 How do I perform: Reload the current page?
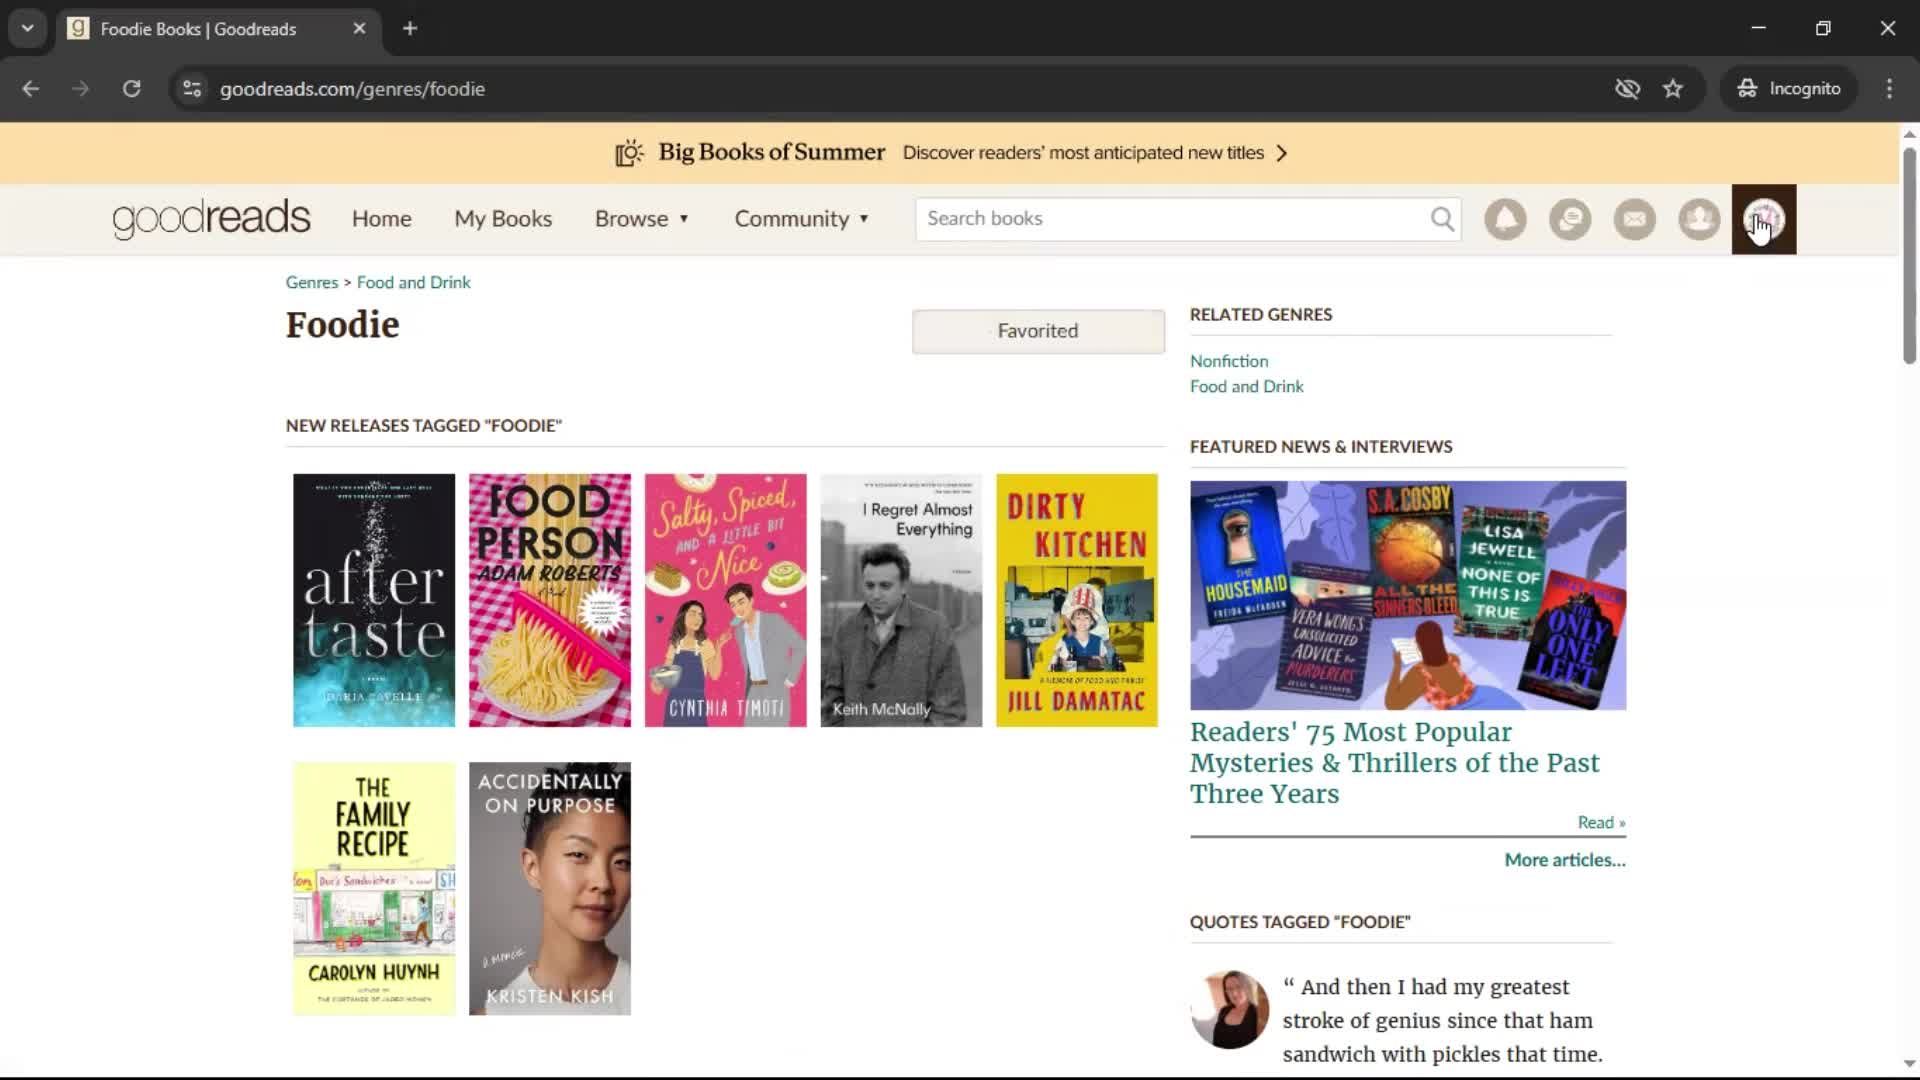[131, 89]
